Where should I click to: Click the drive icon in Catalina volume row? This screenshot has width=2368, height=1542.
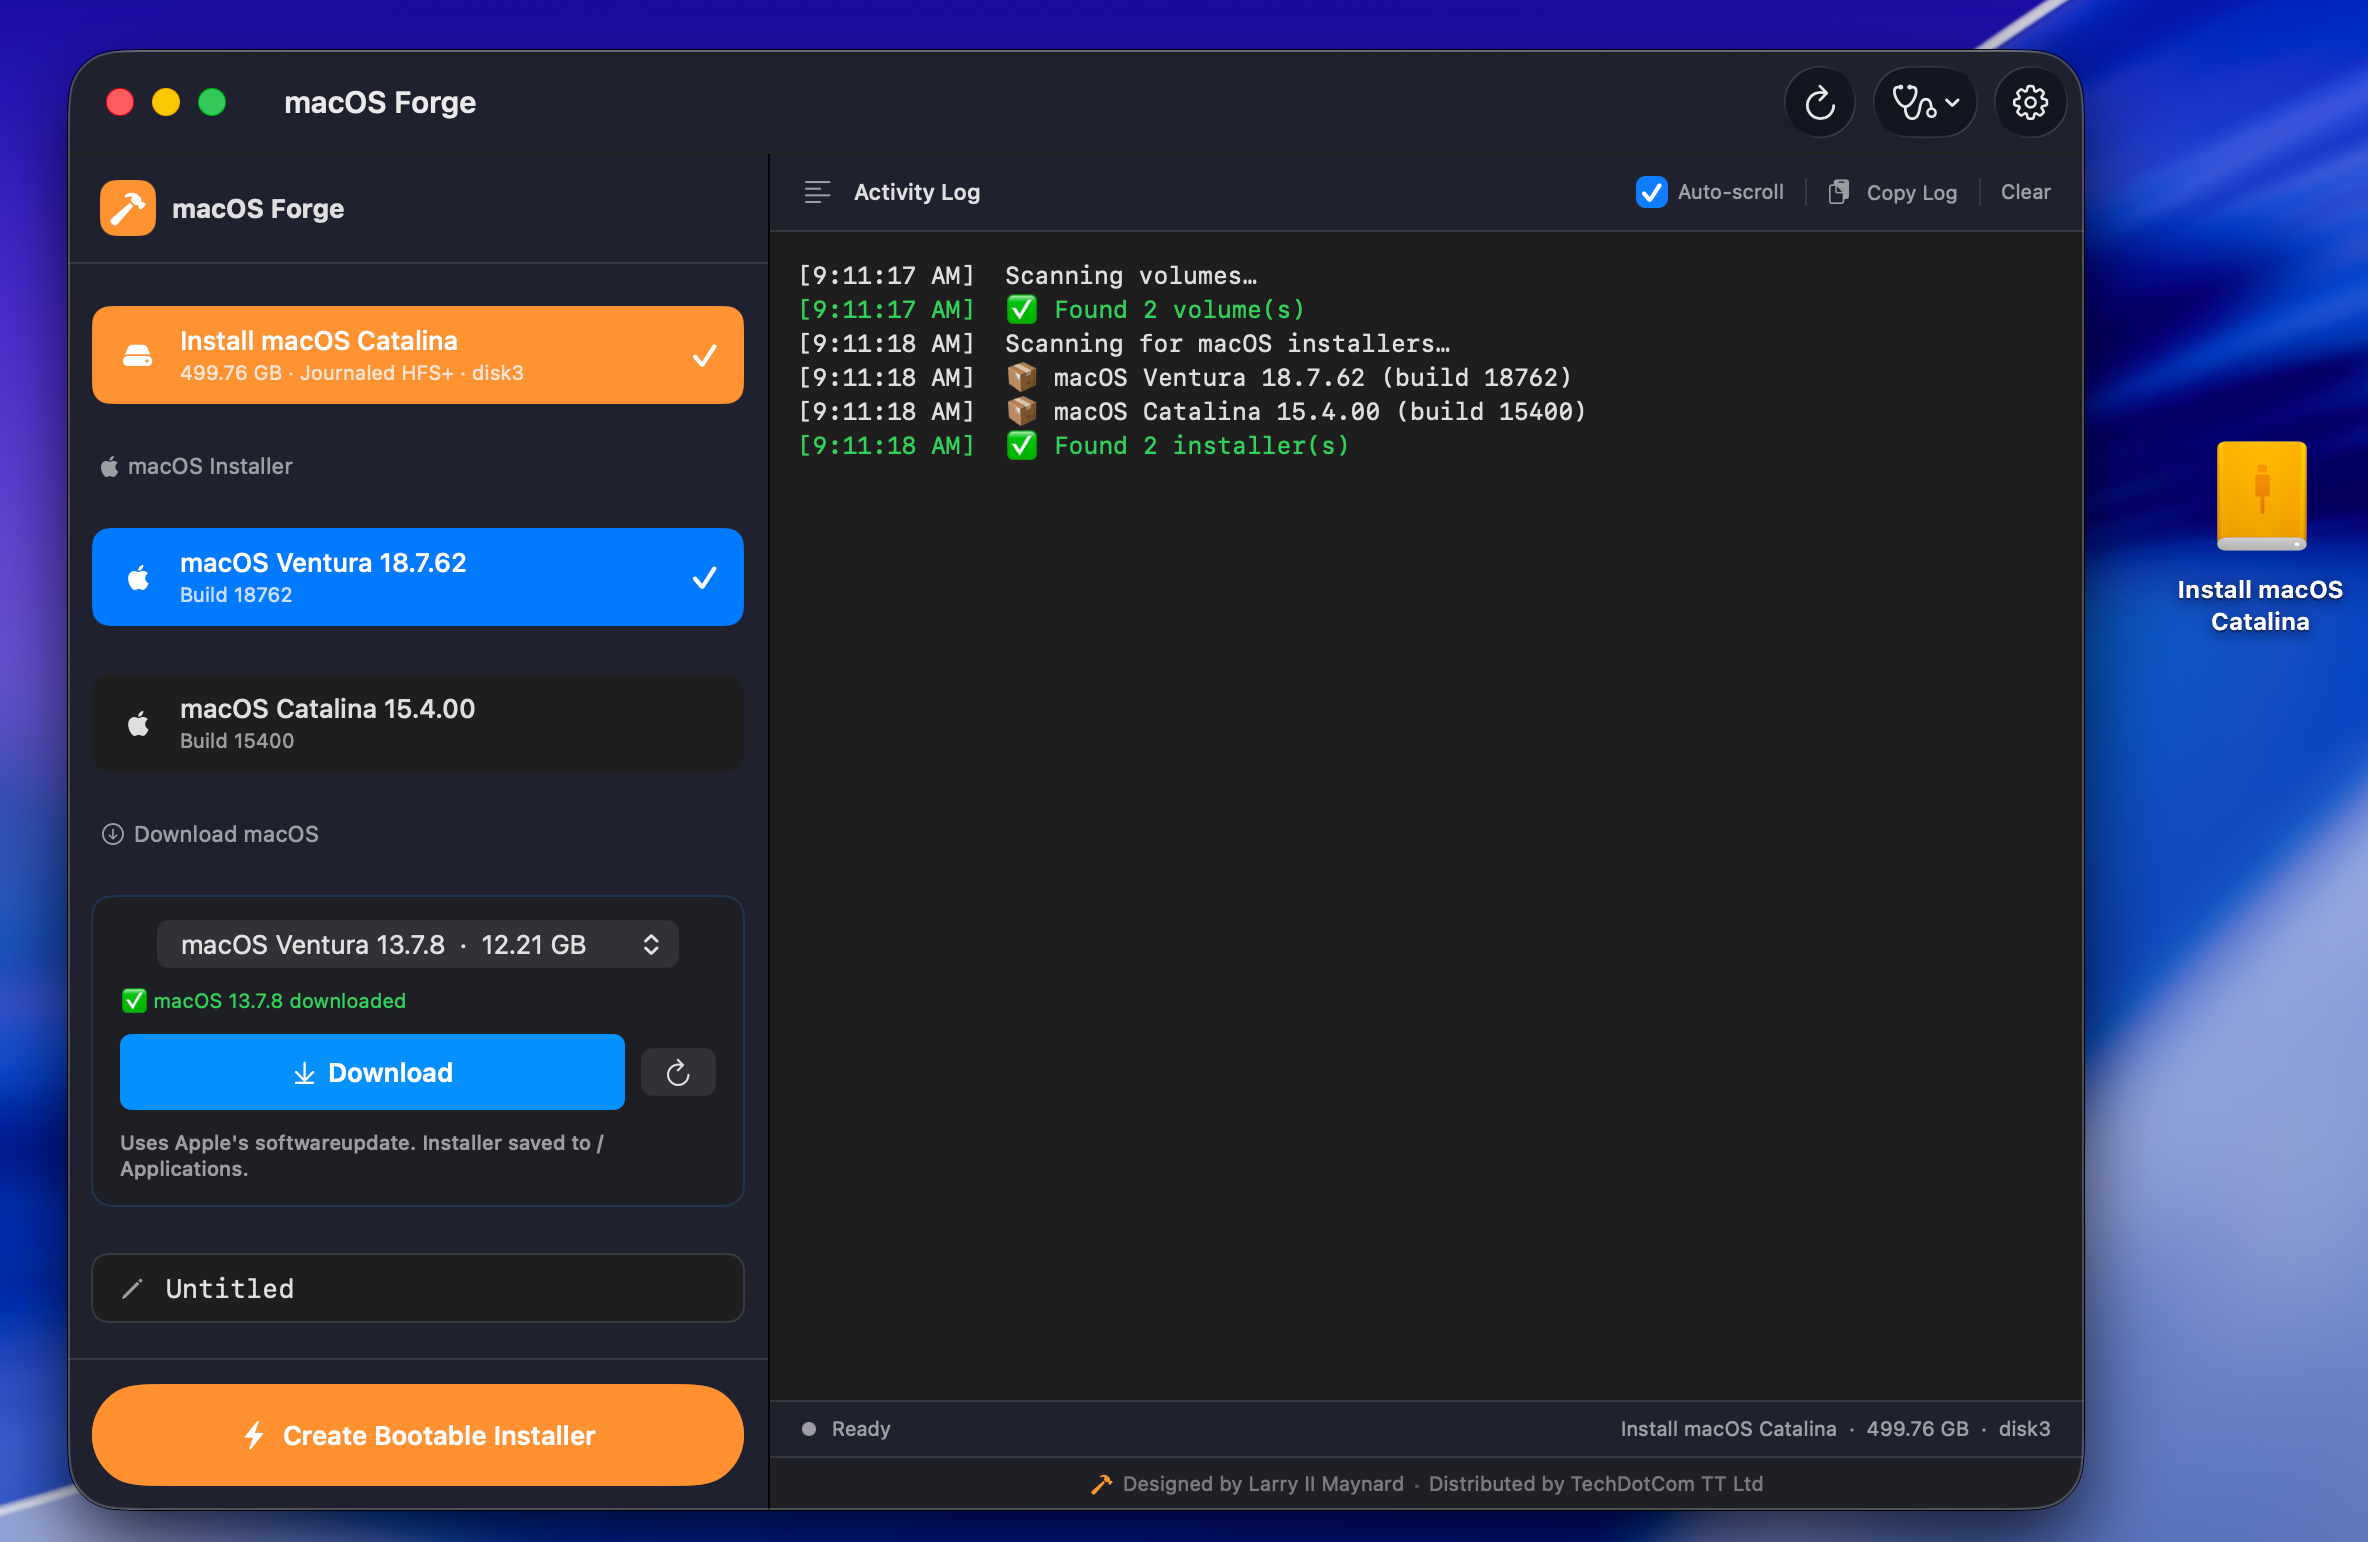click(x=138, y=355)
